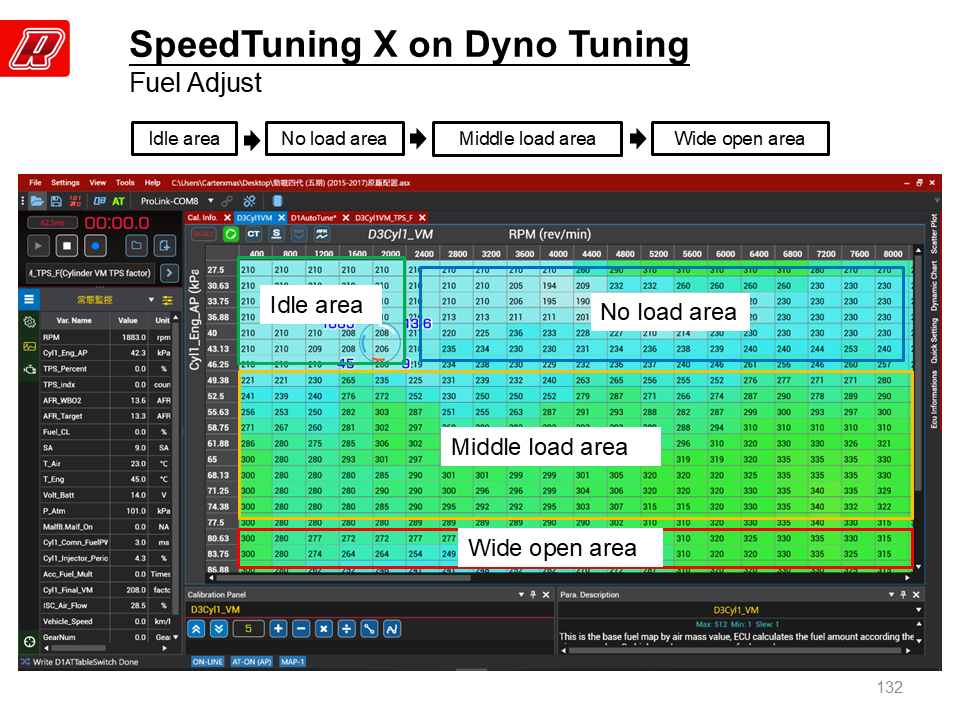Viewport: 960px width, 720px height.
Task: Click the blue disconnect link icon
Action: (x=249, y=201)
